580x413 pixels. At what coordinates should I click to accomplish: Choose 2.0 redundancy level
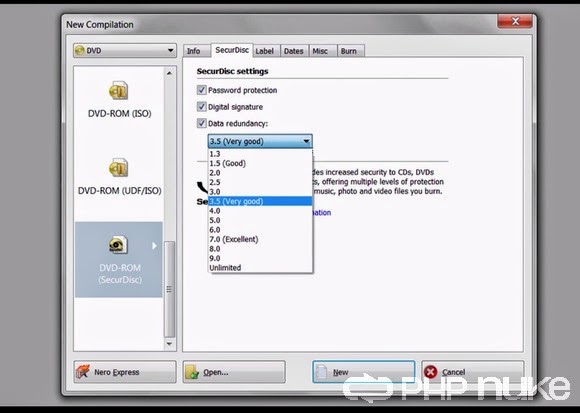click(260, 173)
